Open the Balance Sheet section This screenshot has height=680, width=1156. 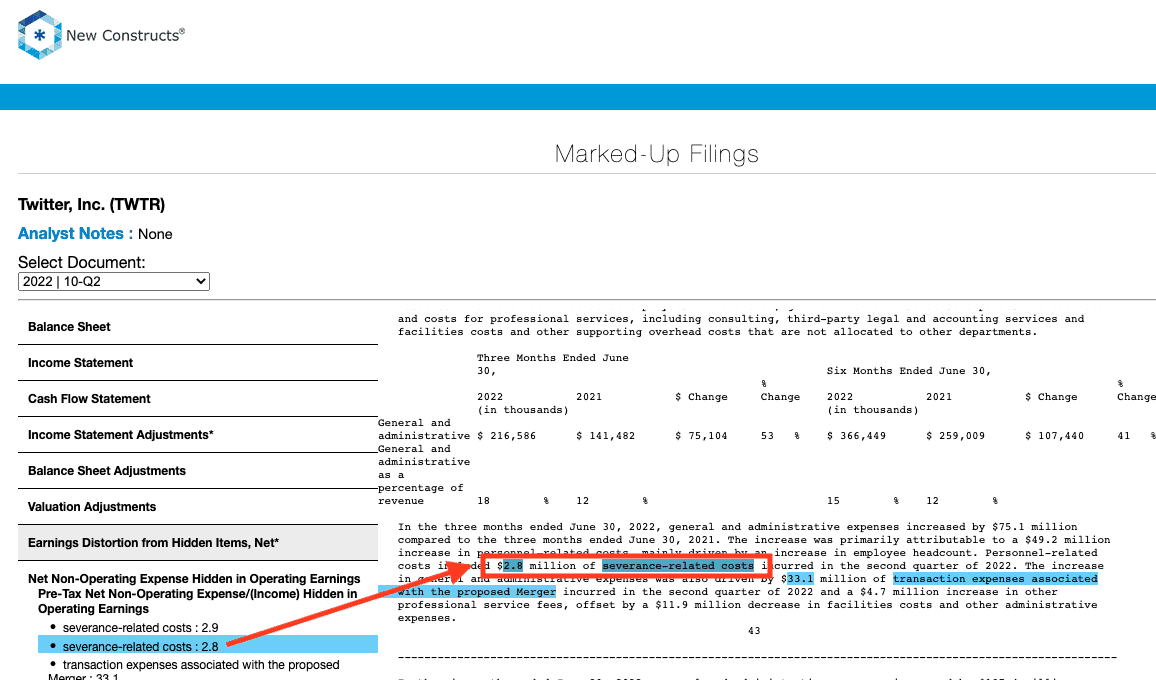[198, 327]
